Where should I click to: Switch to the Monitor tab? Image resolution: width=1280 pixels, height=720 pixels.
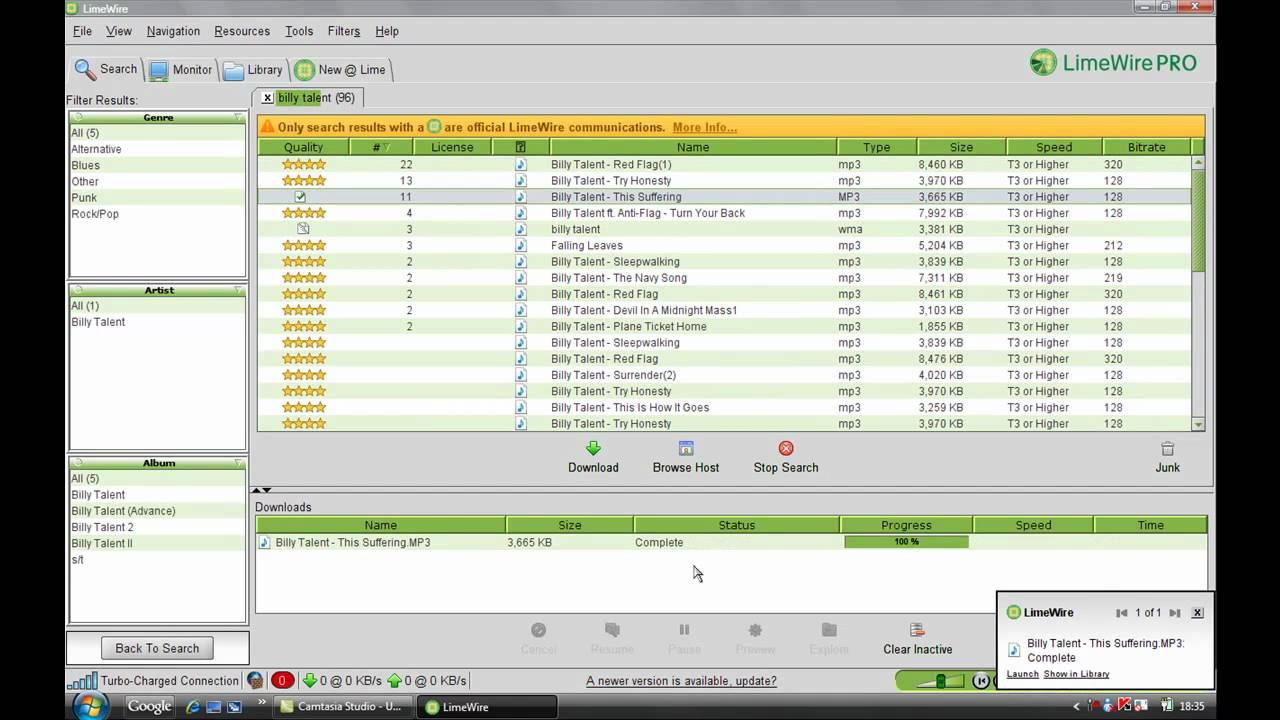point(181,70)
